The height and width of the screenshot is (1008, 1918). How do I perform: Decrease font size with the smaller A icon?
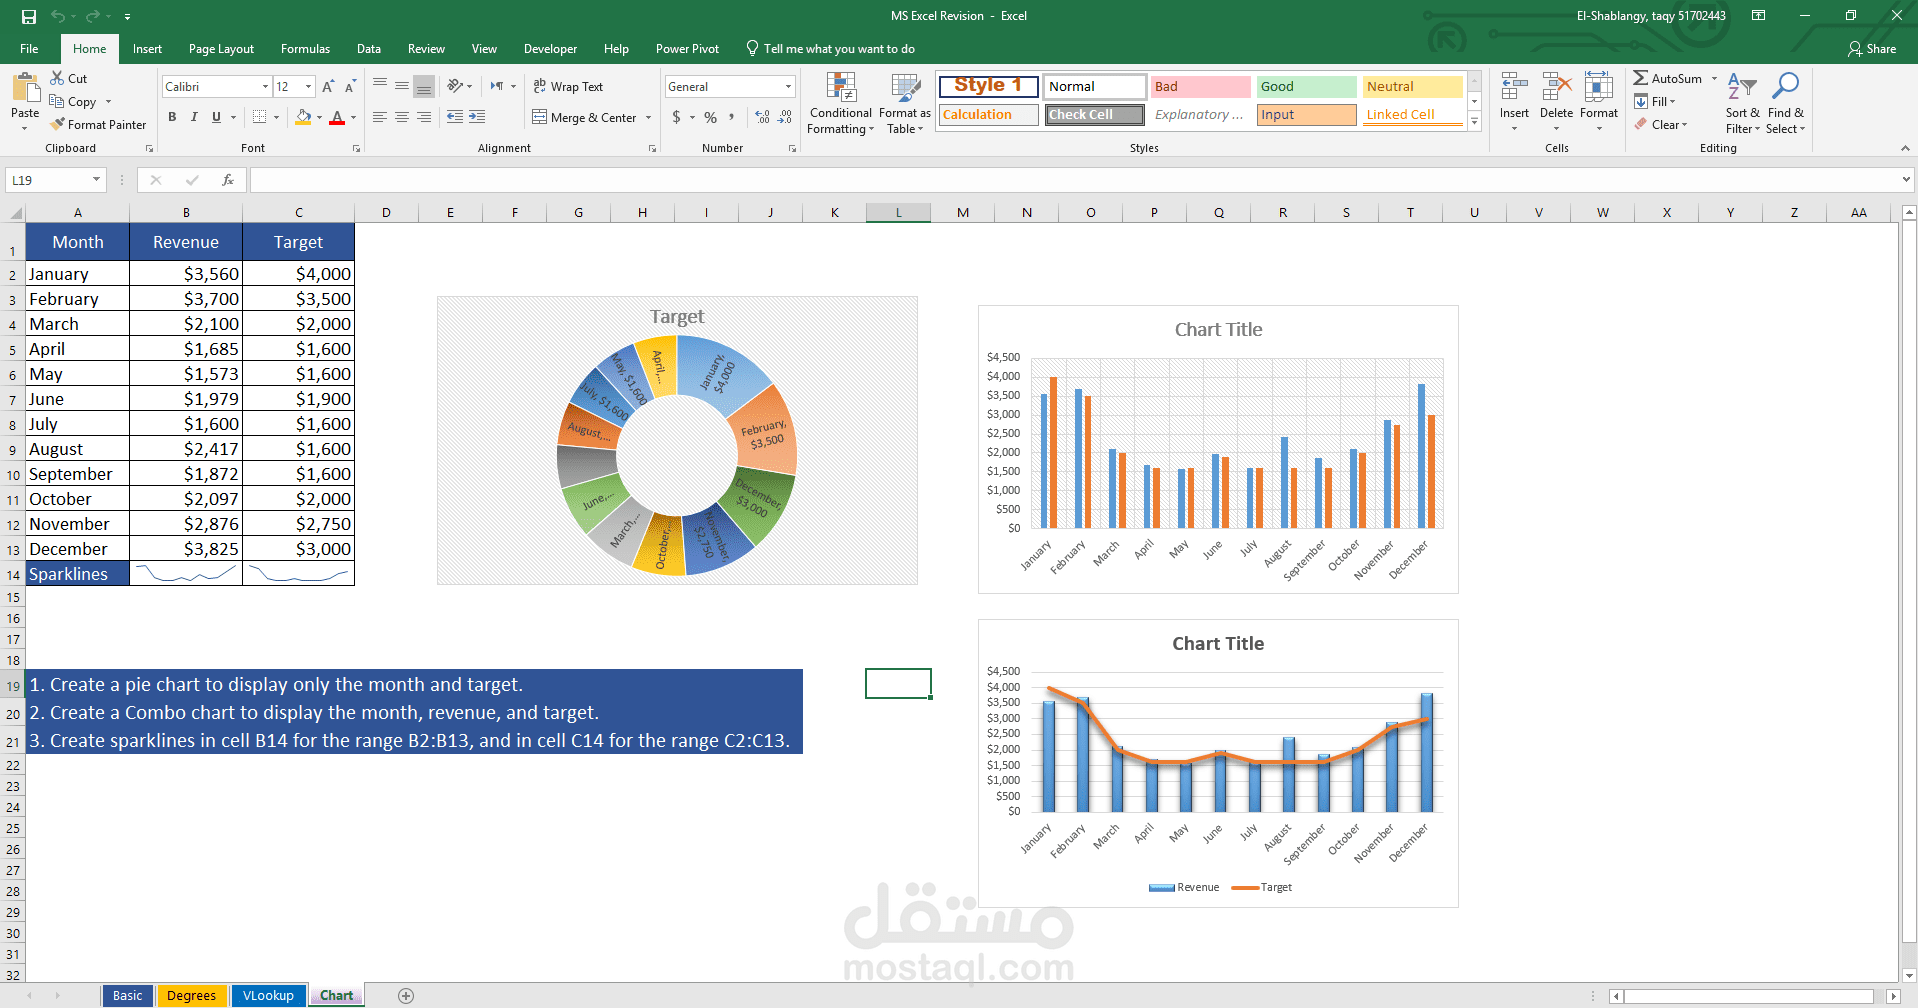tap(350, 87)
